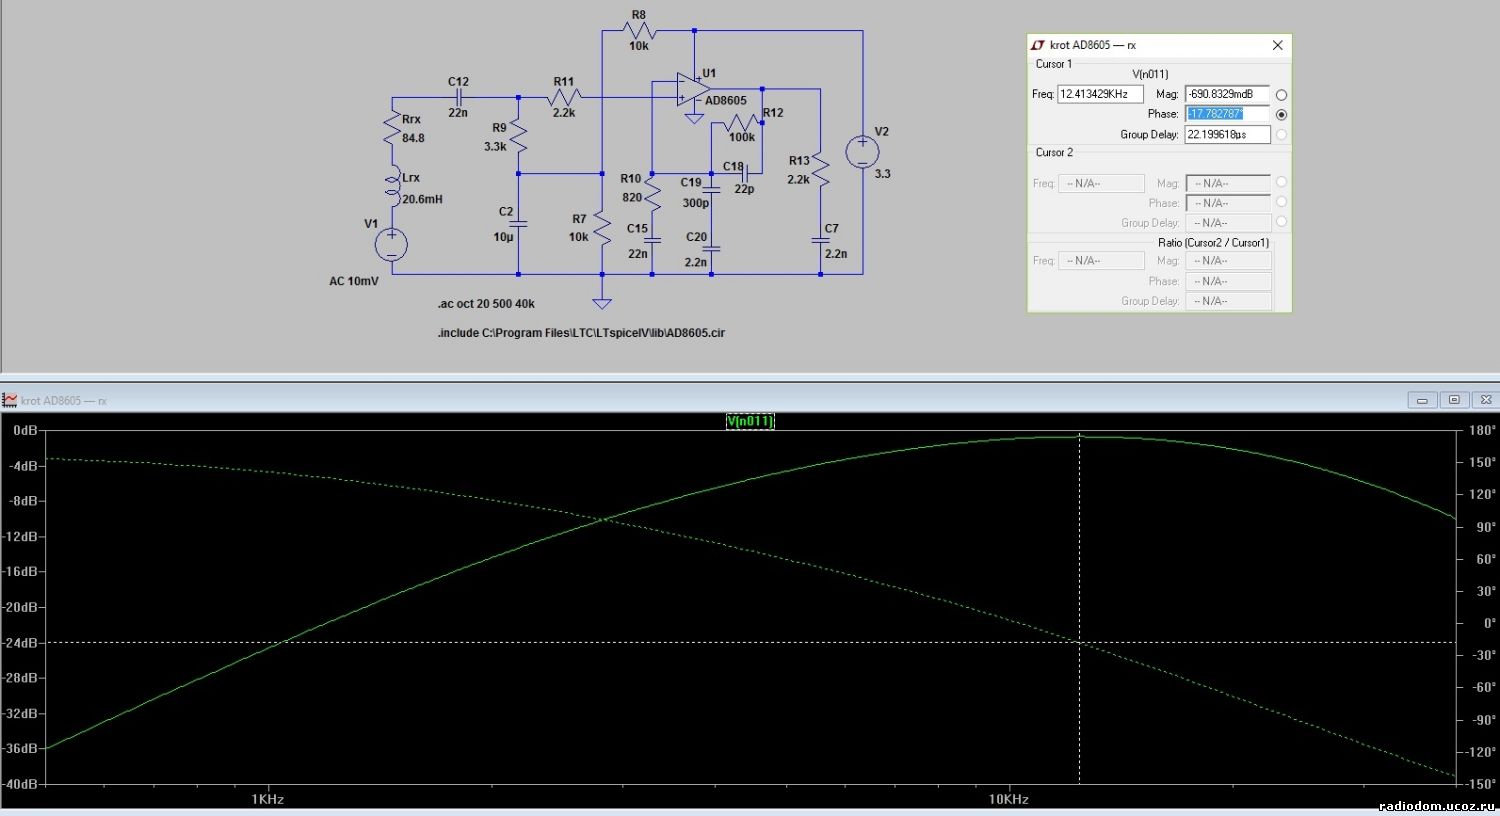This screenshot has height=816, width=1500.
Task: Click the C18 22p capacitor
Action: (x=746, y=173)
